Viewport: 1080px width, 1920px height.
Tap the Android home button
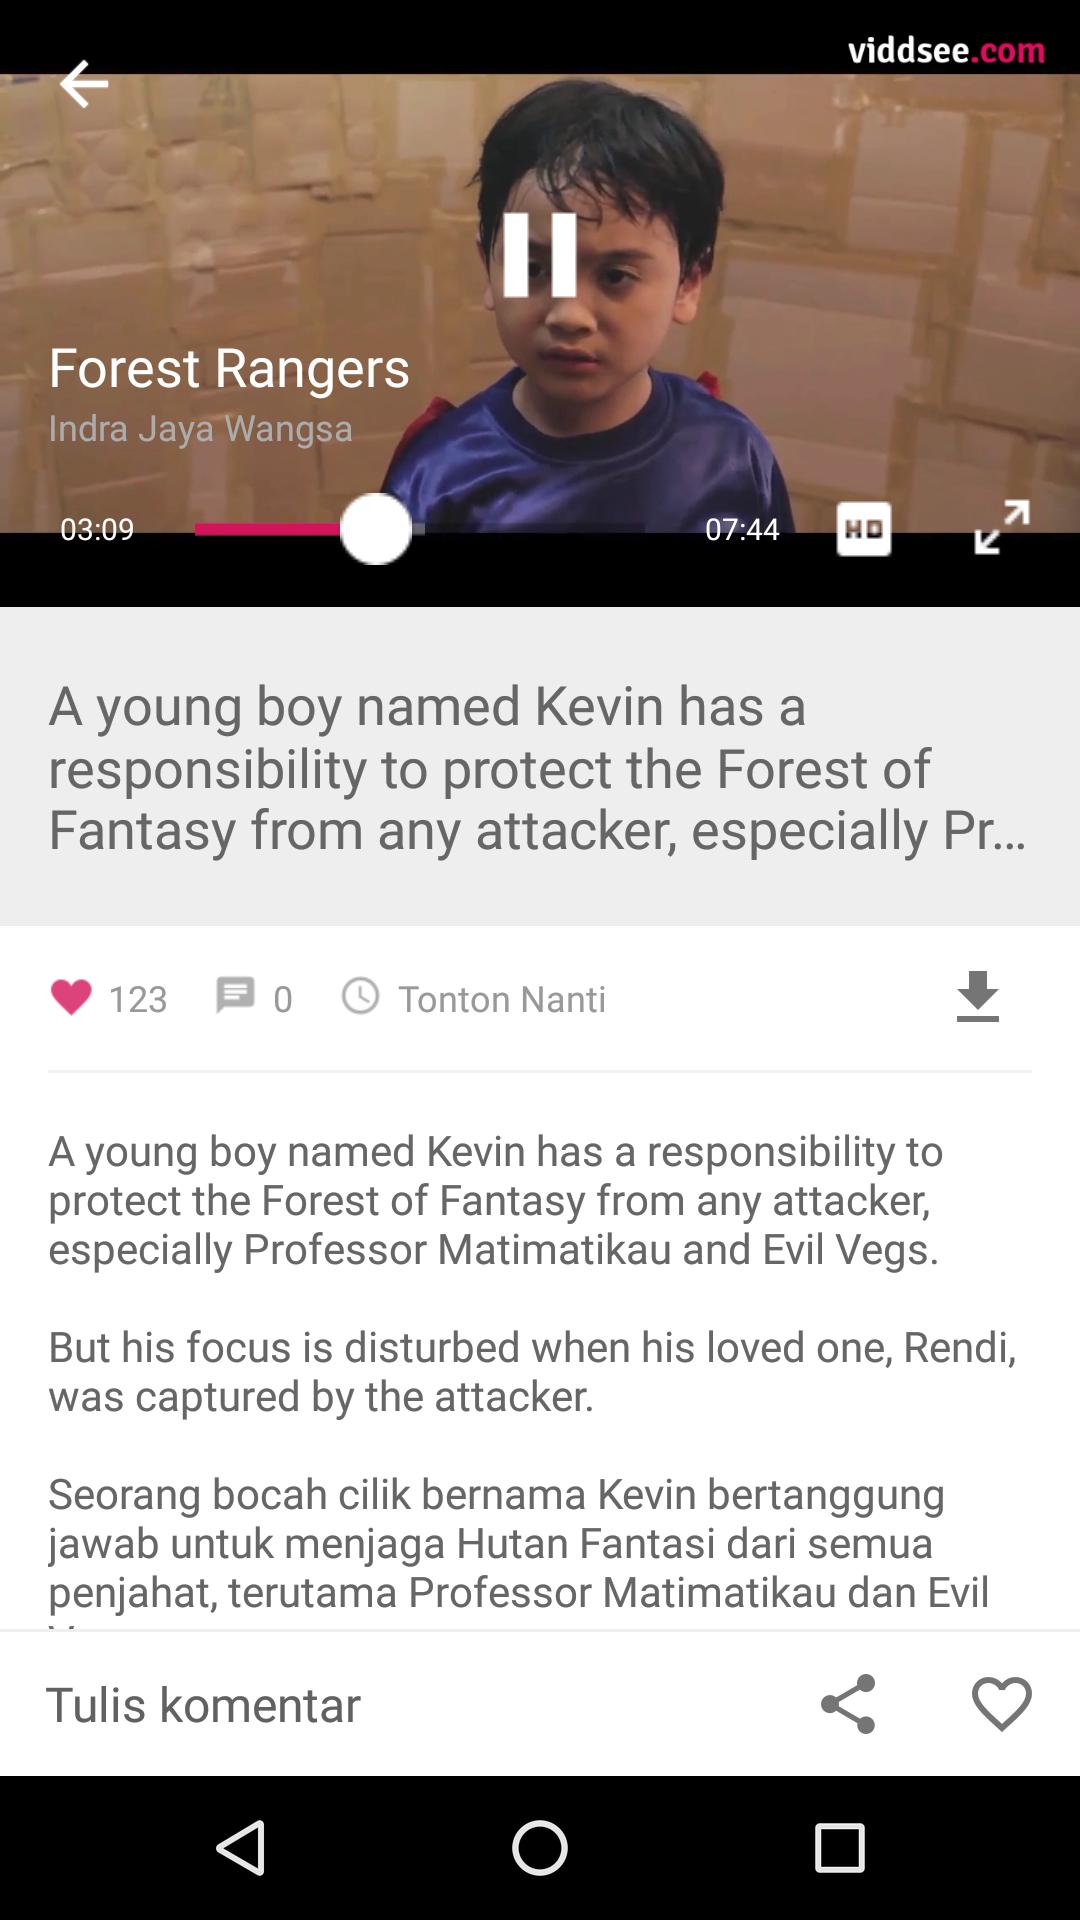point(540,1847)
